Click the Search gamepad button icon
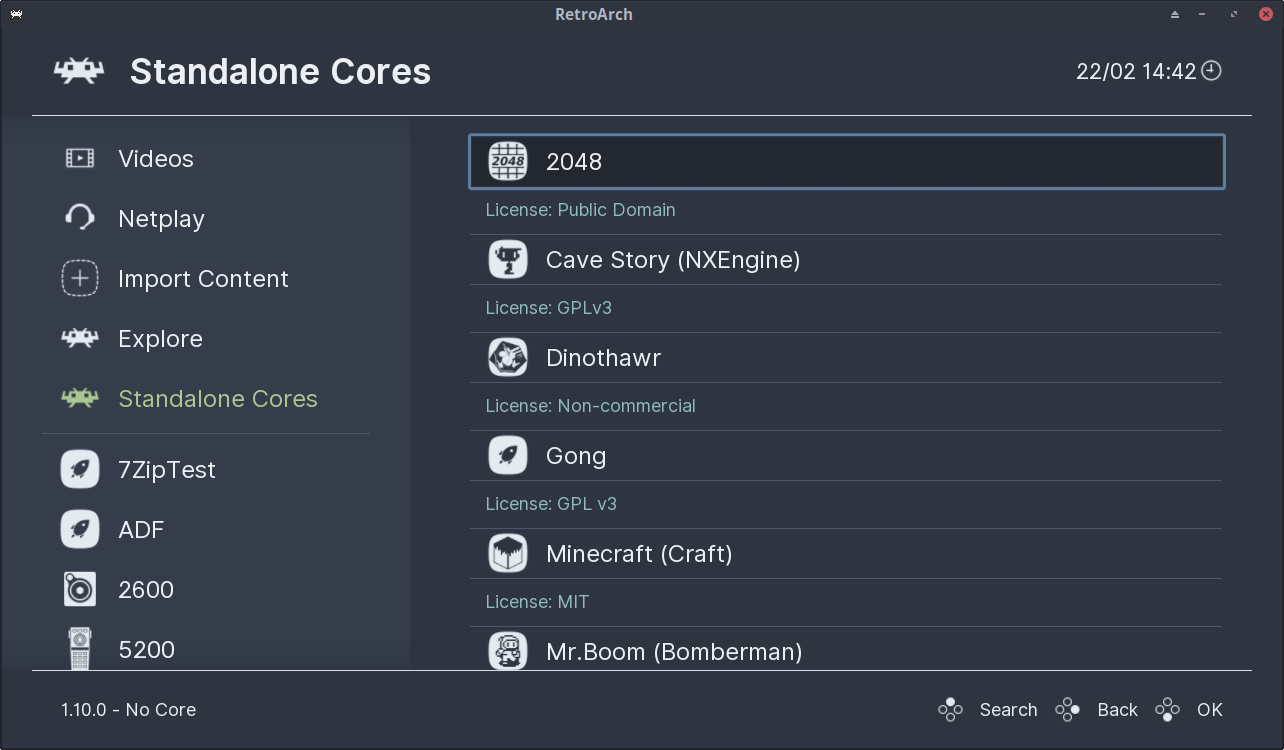This screenshot has height=750, width=1284. (950, 710)
